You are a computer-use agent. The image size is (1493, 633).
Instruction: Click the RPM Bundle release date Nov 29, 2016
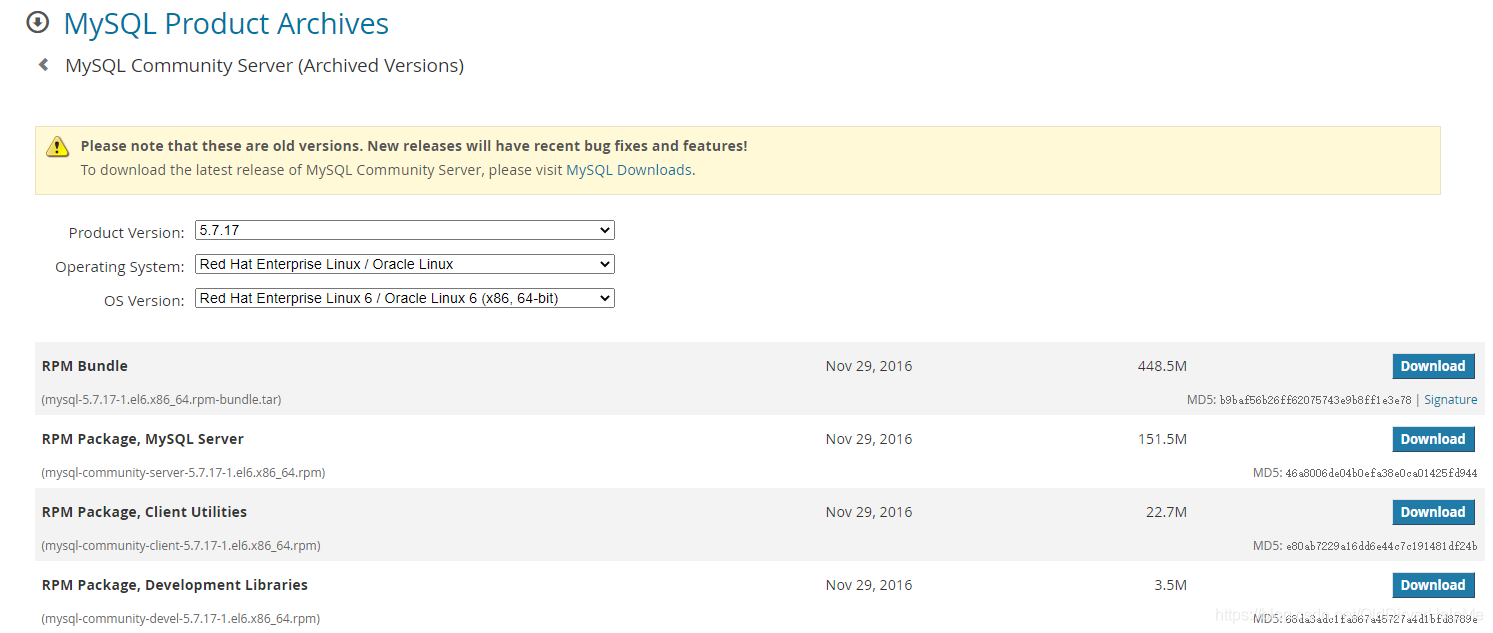point(869,366)
